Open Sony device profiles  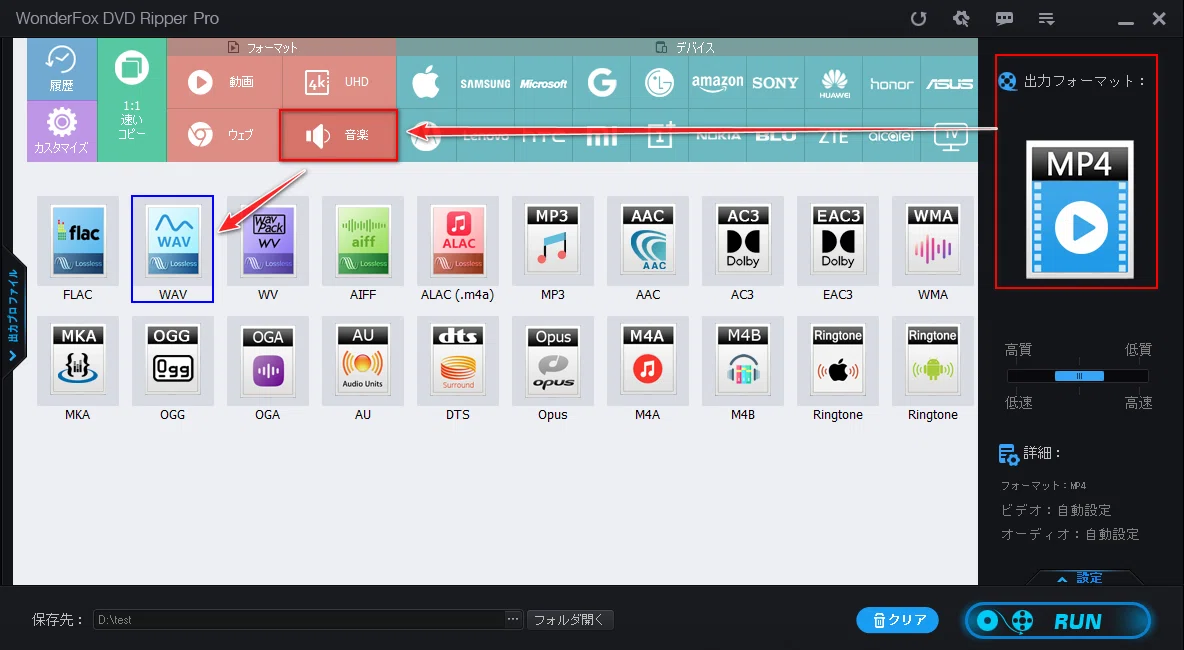tap(775, 82)
